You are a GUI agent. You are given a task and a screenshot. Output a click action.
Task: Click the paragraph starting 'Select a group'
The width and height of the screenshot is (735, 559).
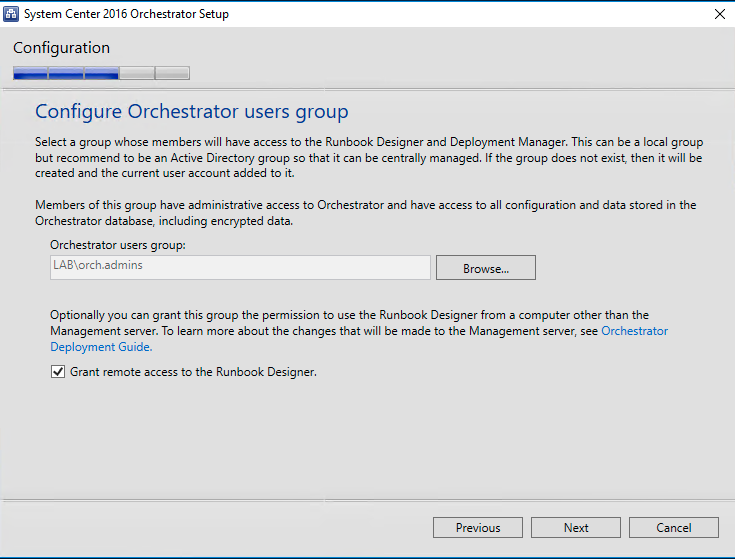click(365, 158)
